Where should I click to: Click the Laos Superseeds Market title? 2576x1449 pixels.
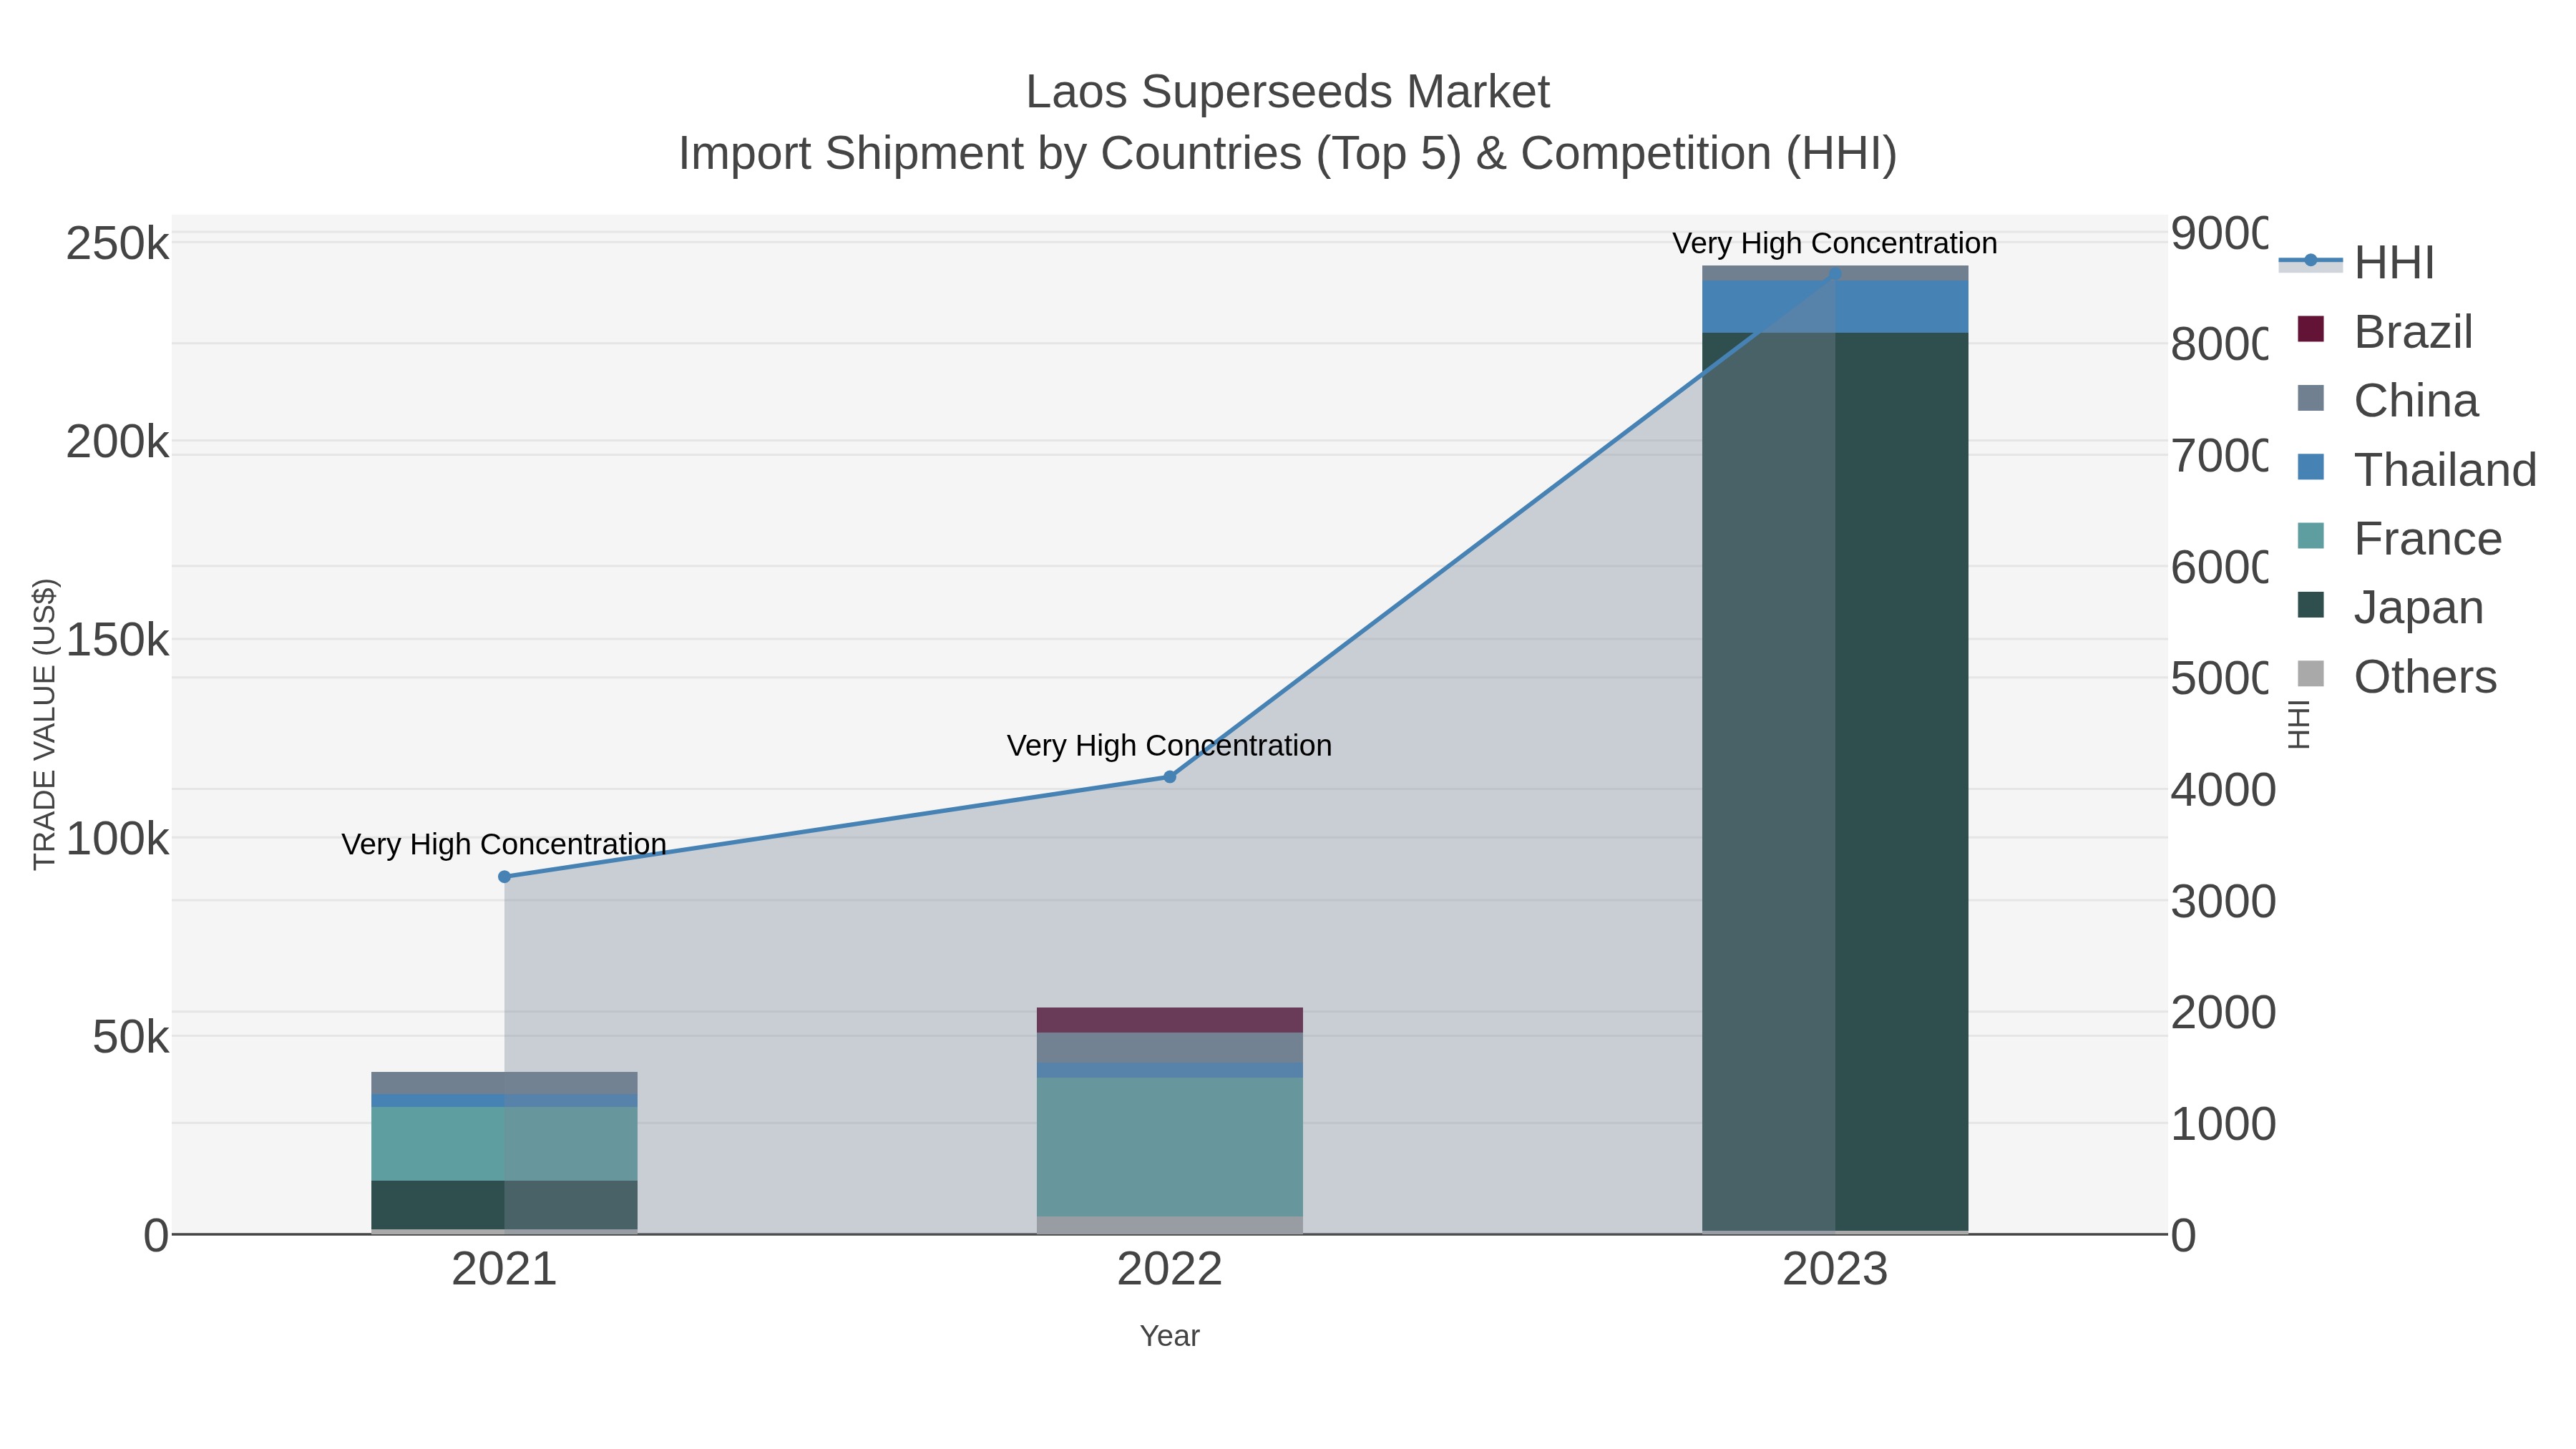[1288, 92]
